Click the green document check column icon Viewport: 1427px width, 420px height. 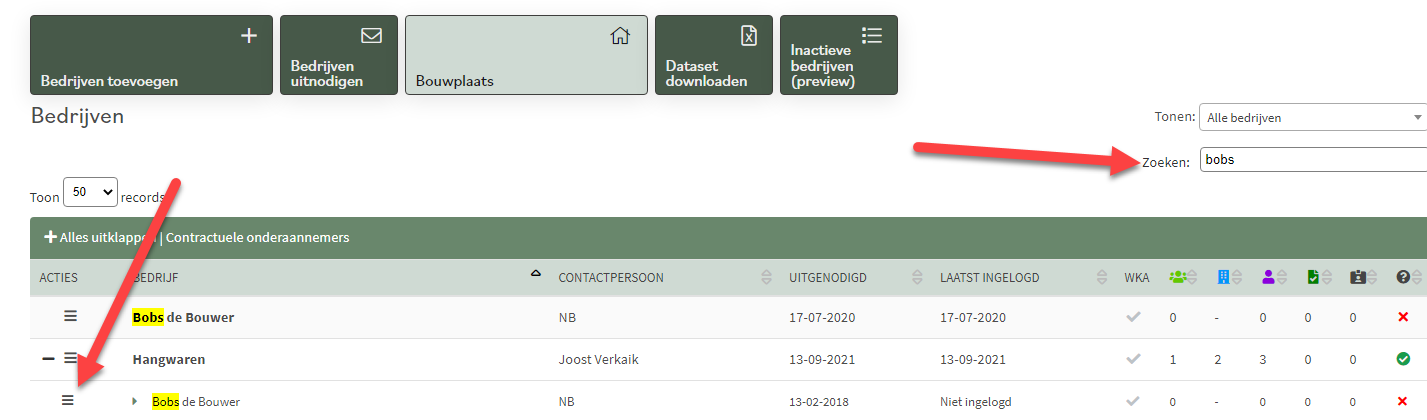(x=1313, y=277)
